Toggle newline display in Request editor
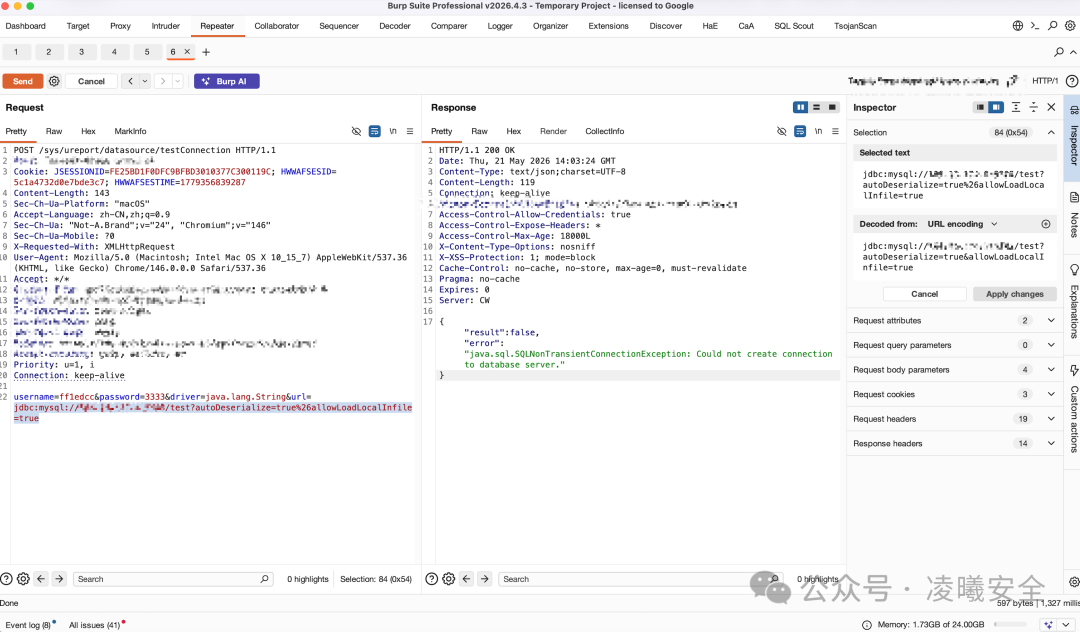The image size is (1080, 632). pos(393,131)
